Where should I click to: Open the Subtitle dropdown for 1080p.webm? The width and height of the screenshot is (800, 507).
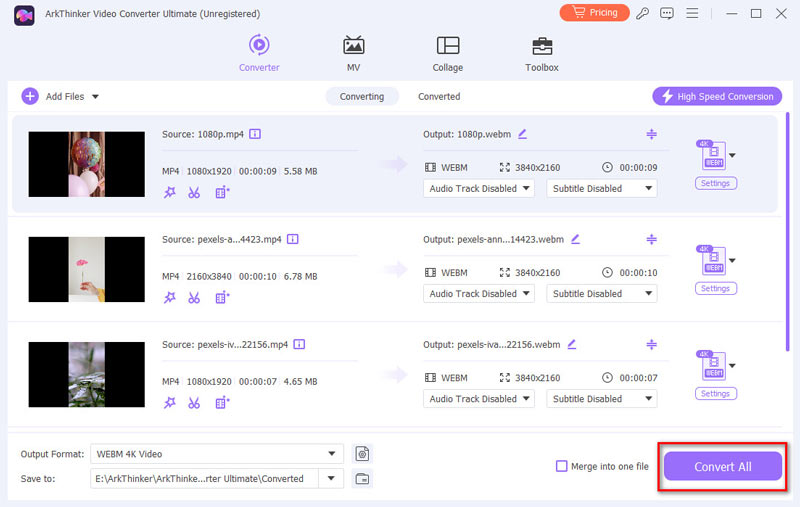pos(602,189)
